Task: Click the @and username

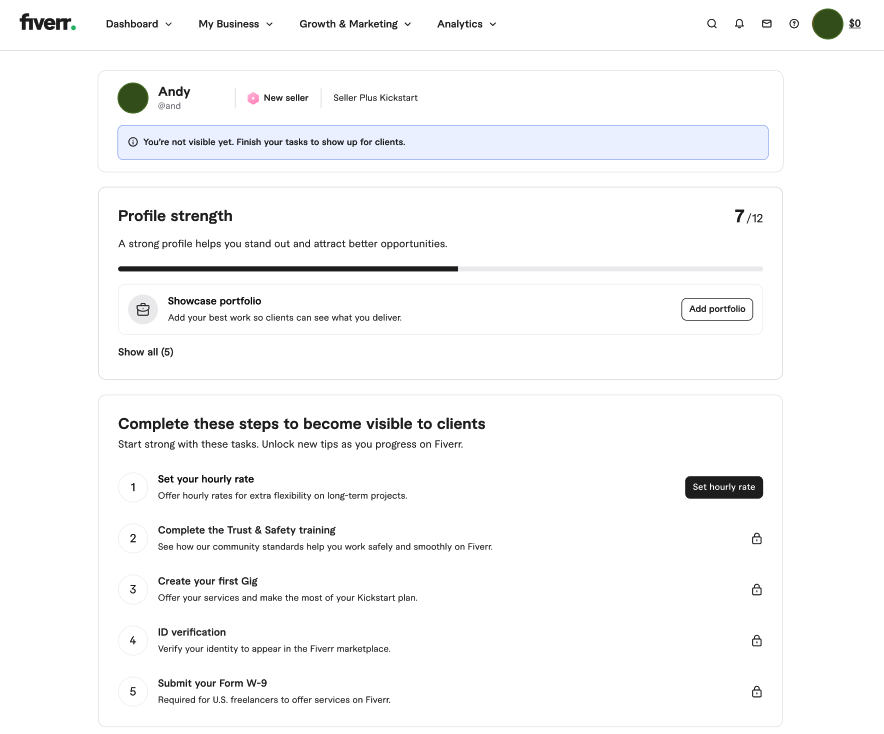Action: coord(169,106)
